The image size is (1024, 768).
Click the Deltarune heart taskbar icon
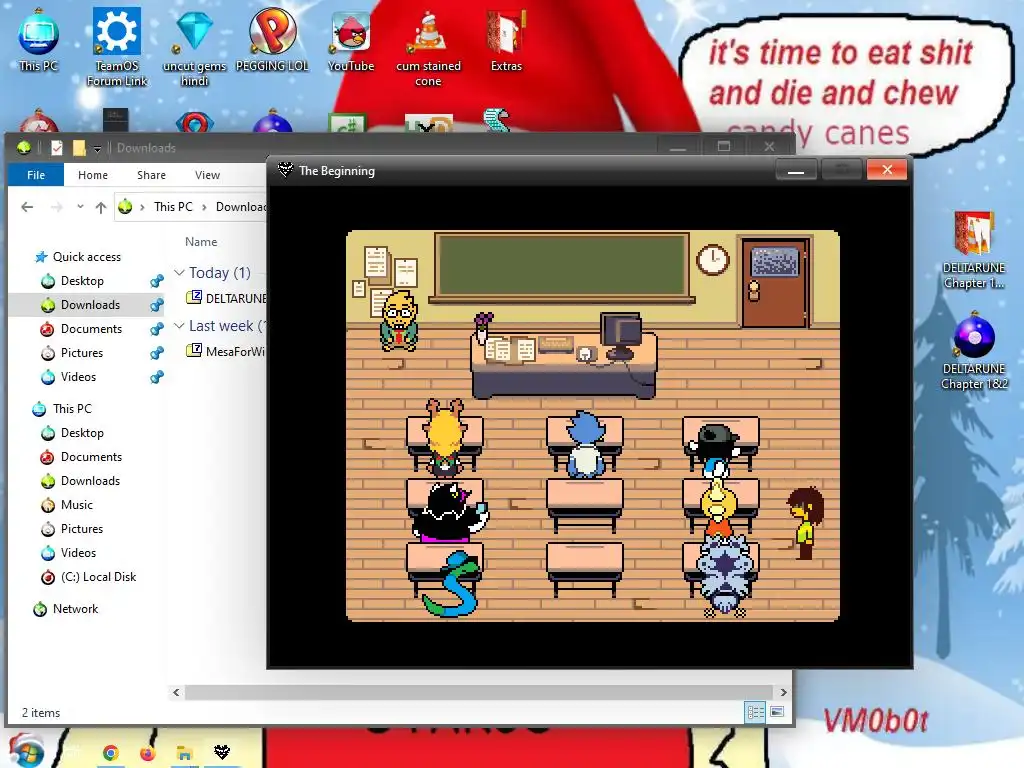[x=222, y=752]
